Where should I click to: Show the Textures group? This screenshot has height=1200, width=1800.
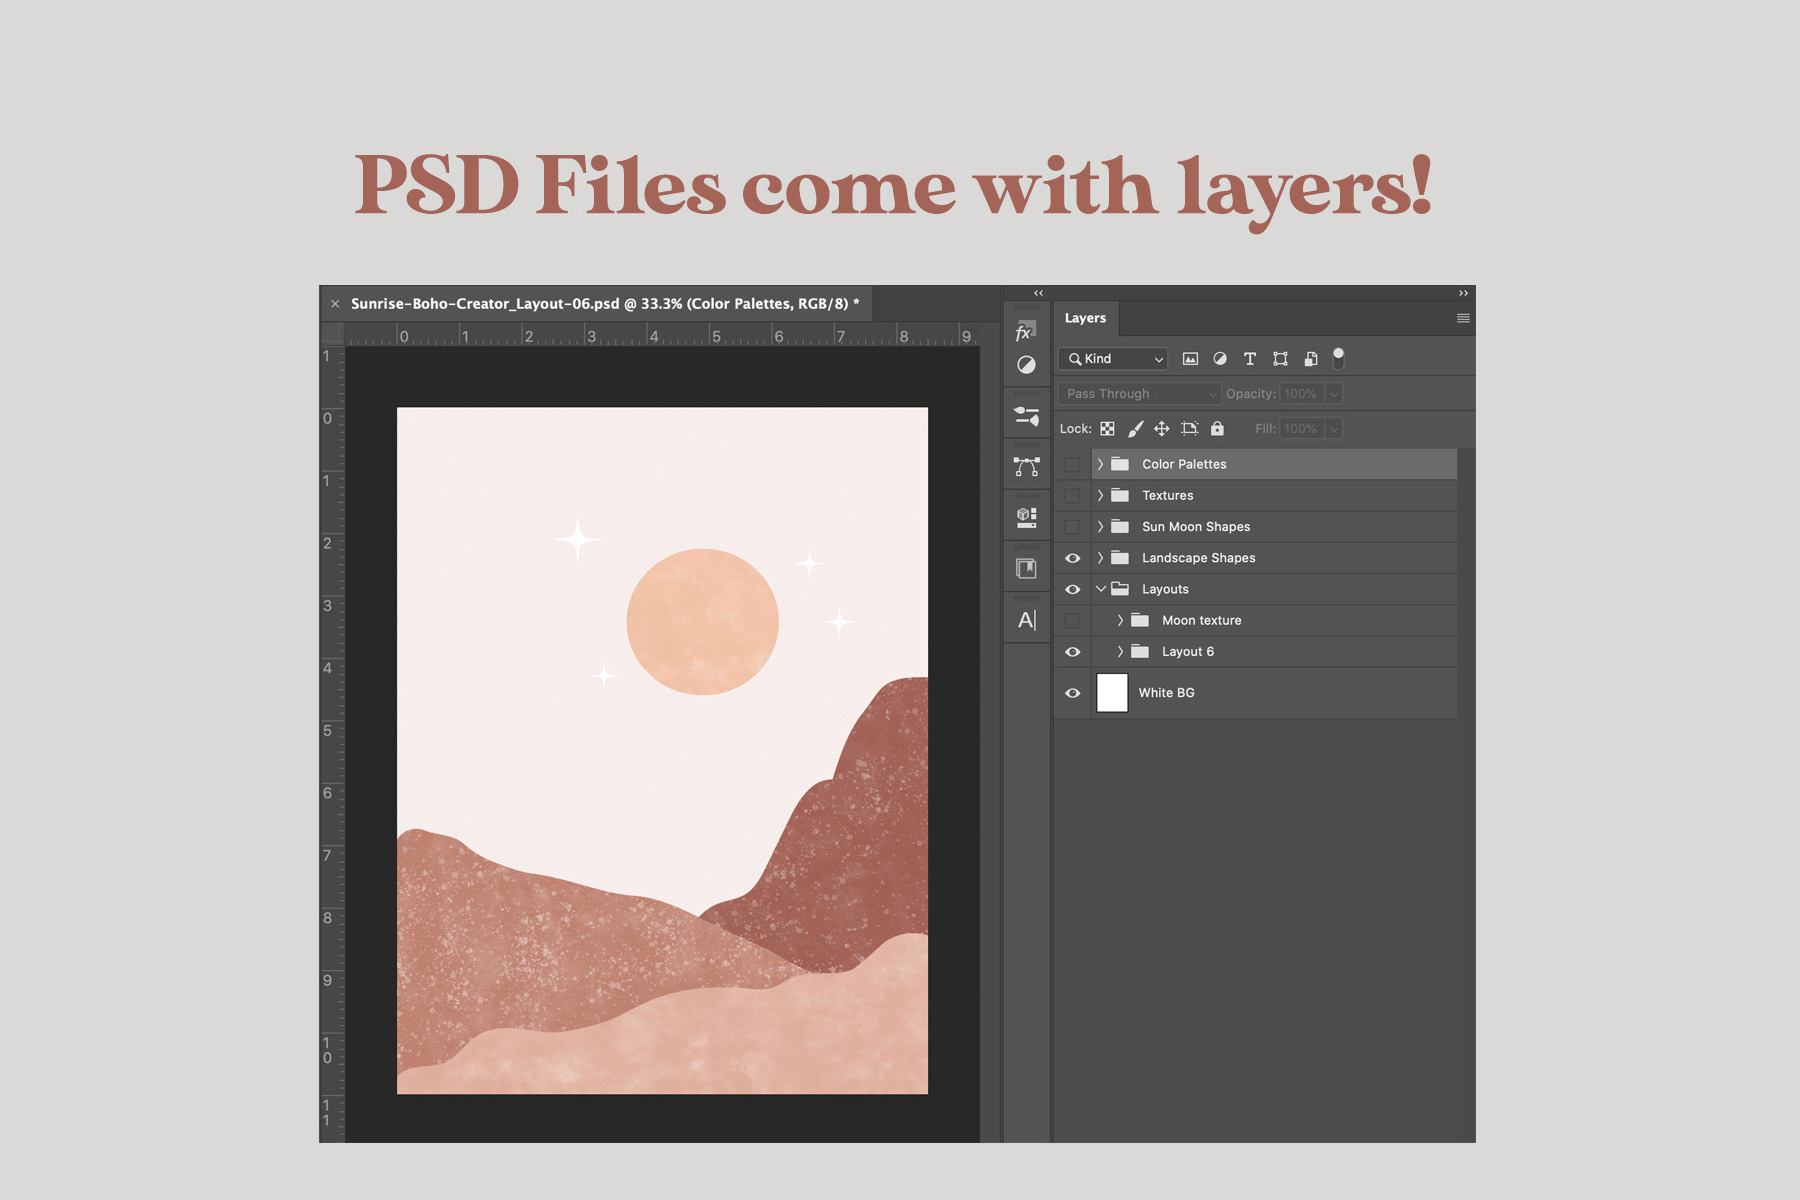tap(1072, 496)
